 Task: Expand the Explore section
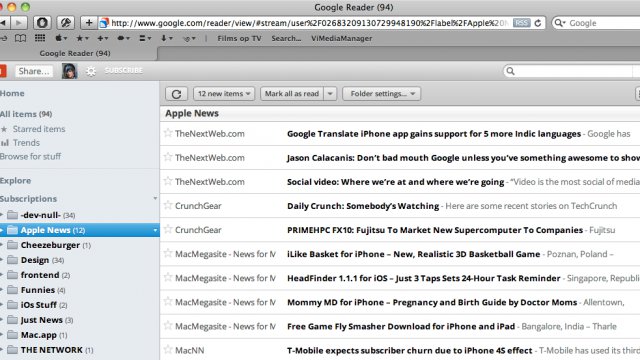16,180
